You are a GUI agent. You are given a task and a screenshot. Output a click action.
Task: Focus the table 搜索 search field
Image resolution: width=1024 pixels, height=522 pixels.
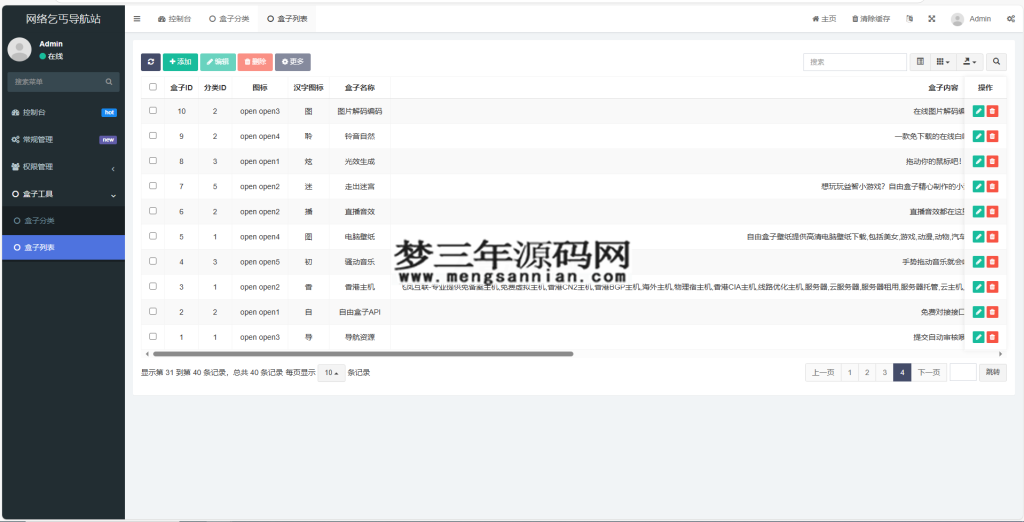point(855,61)
